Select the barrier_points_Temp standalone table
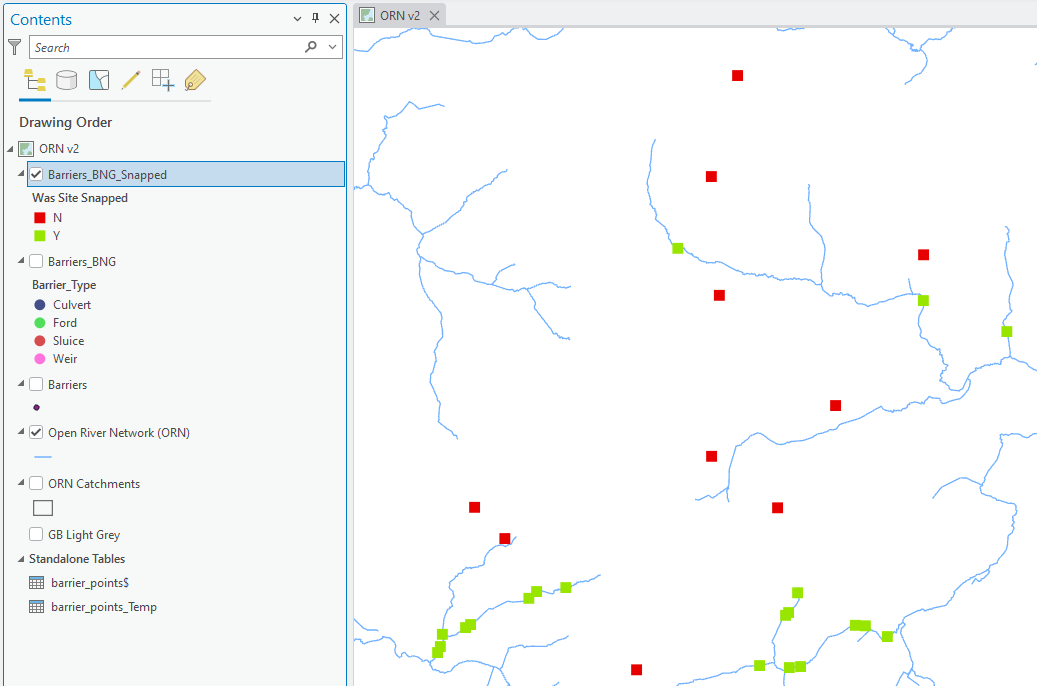This screenshot has width=1037, height=686. point(103,607)
